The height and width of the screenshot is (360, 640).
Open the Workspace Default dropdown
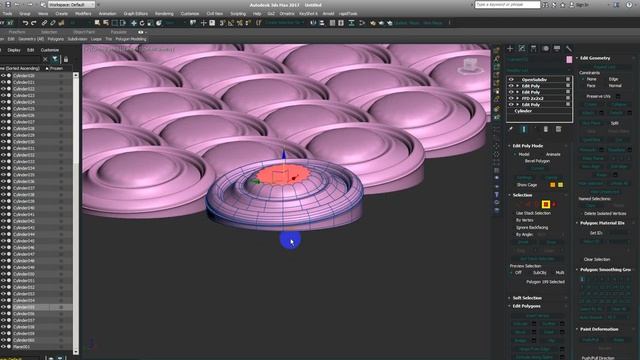tap(71, 4)
